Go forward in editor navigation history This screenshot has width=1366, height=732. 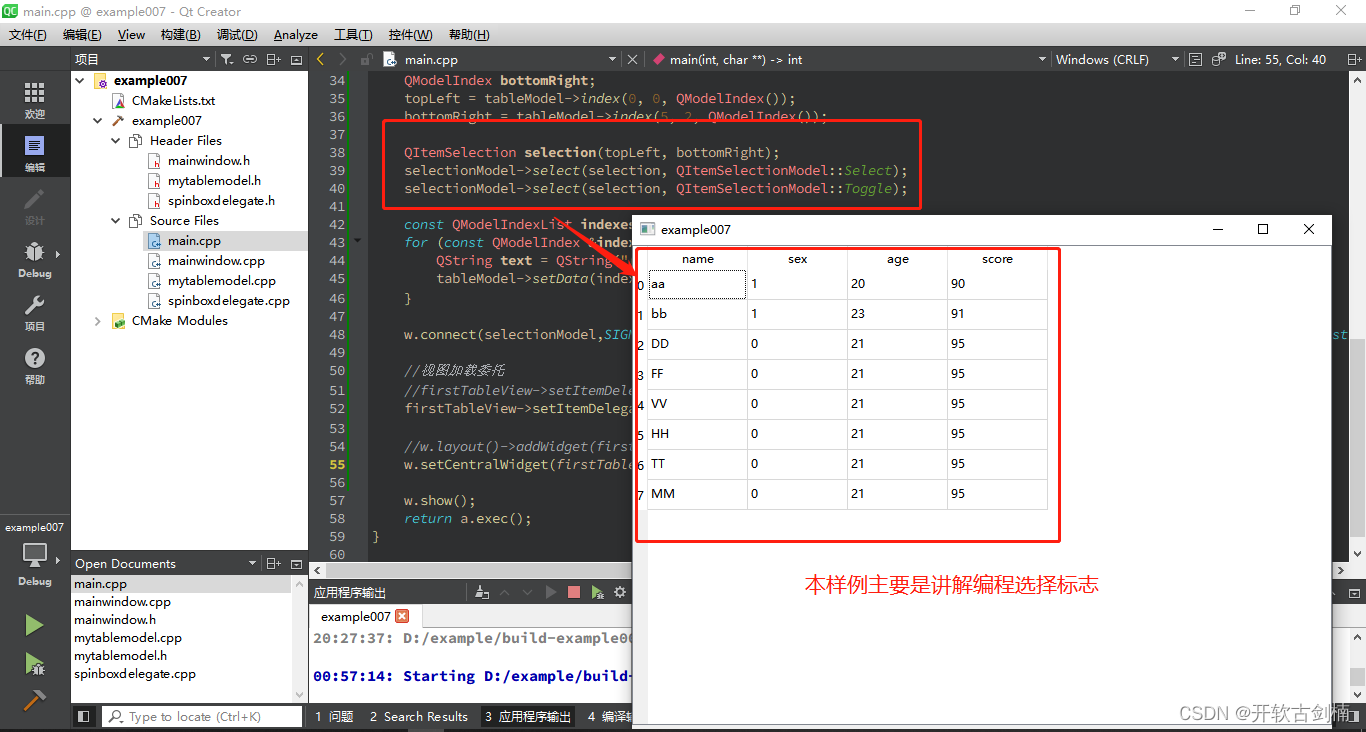(343, 60)
